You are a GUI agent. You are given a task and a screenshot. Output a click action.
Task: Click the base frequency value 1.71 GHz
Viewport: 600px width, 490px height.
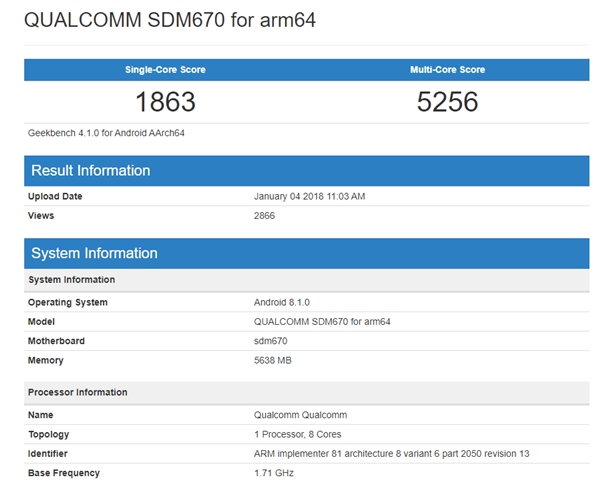pyautogui.click(x=273, y=472)
